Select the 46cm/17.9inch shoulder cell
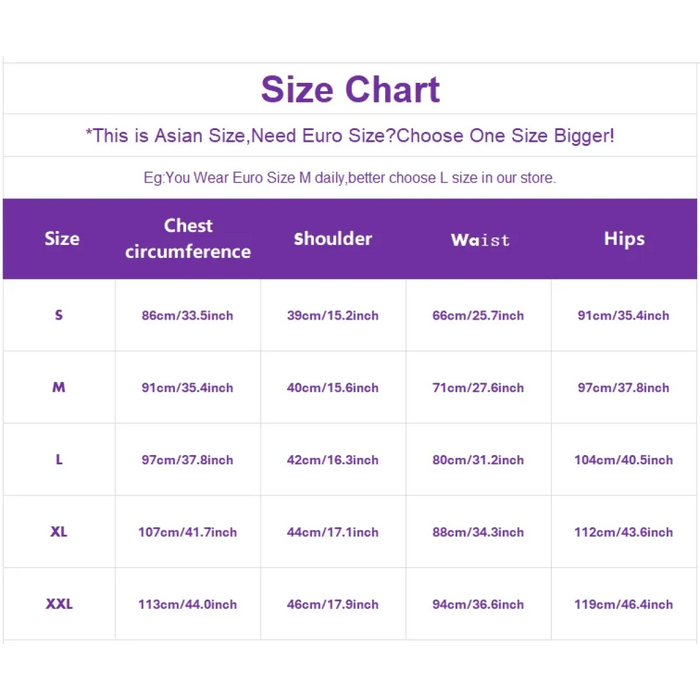 click(333, 604)
